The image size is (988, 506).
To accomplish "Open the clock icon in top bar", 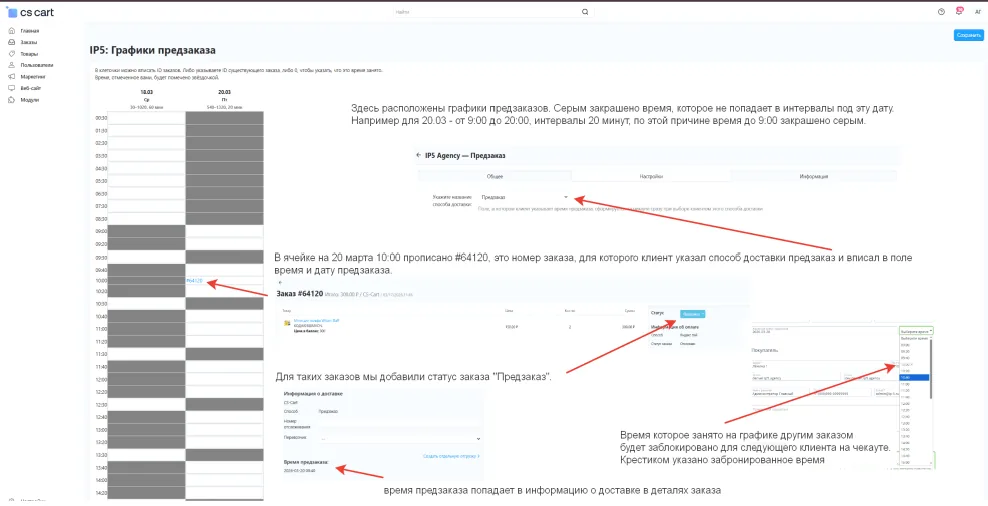I will point(941,12).
